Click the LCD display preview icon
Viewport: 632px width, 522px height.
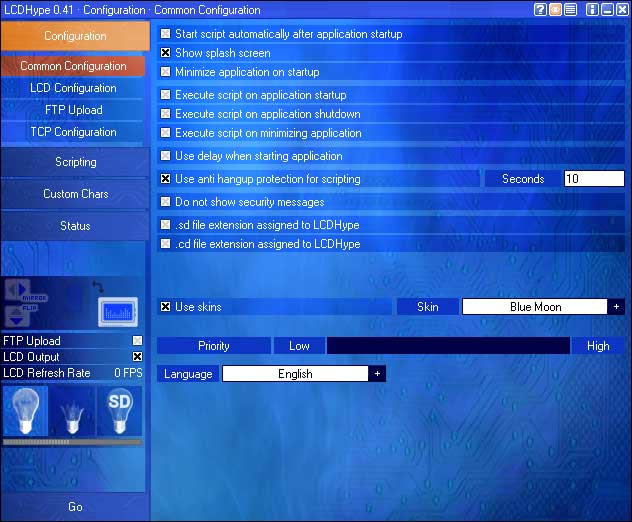click(116, 312)
